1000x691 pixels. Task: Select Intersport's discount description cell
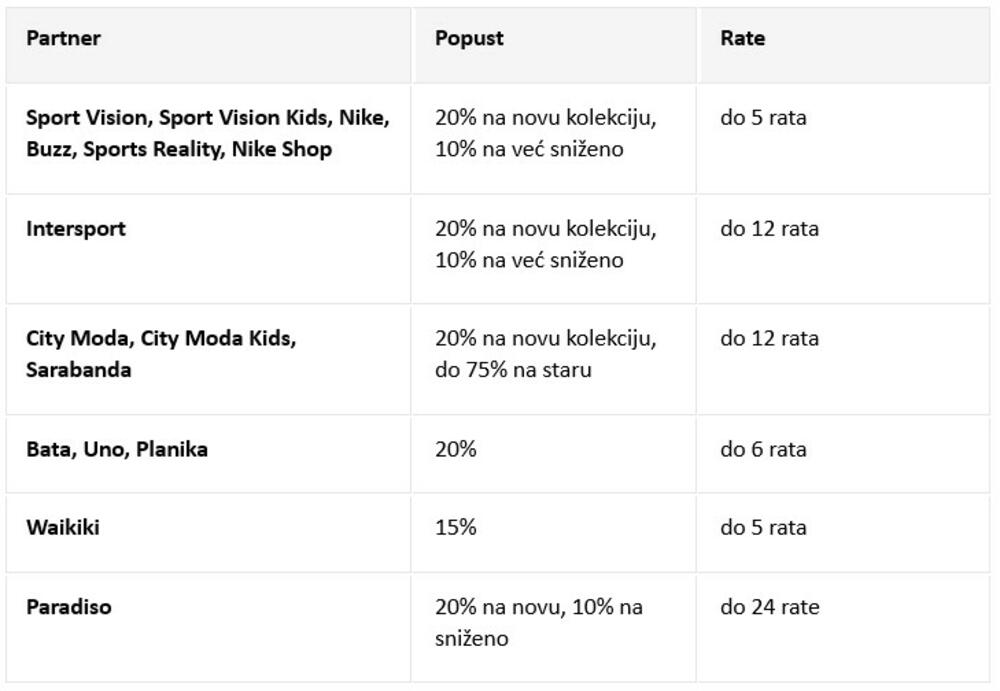[x=545, y=244]
